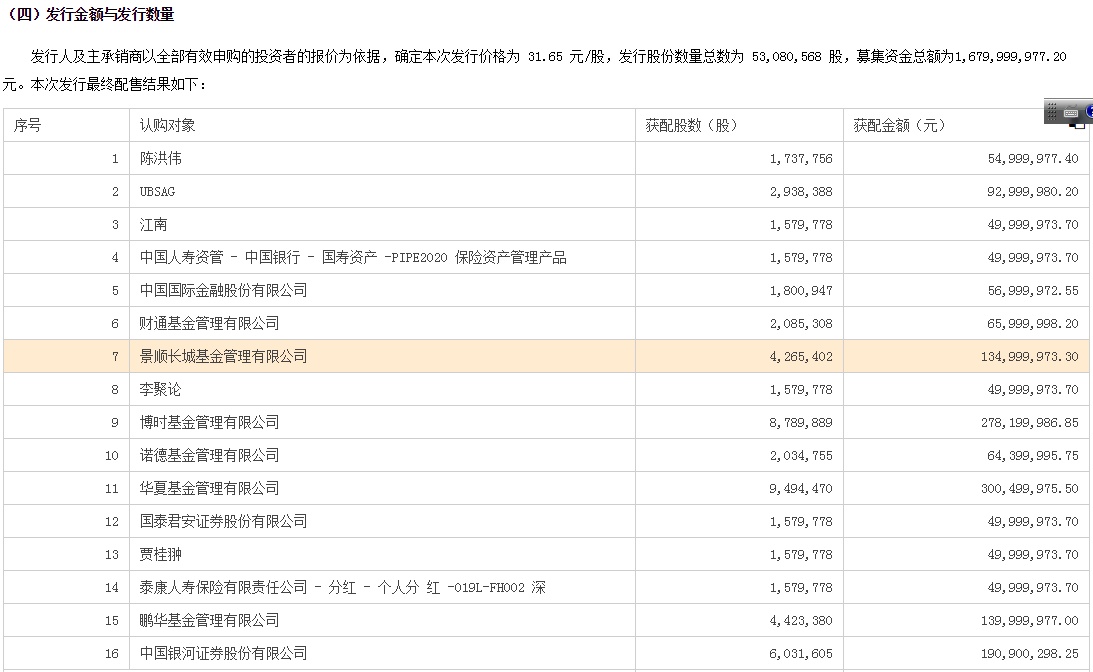Click the share count 6,031,605

(801, 654)
